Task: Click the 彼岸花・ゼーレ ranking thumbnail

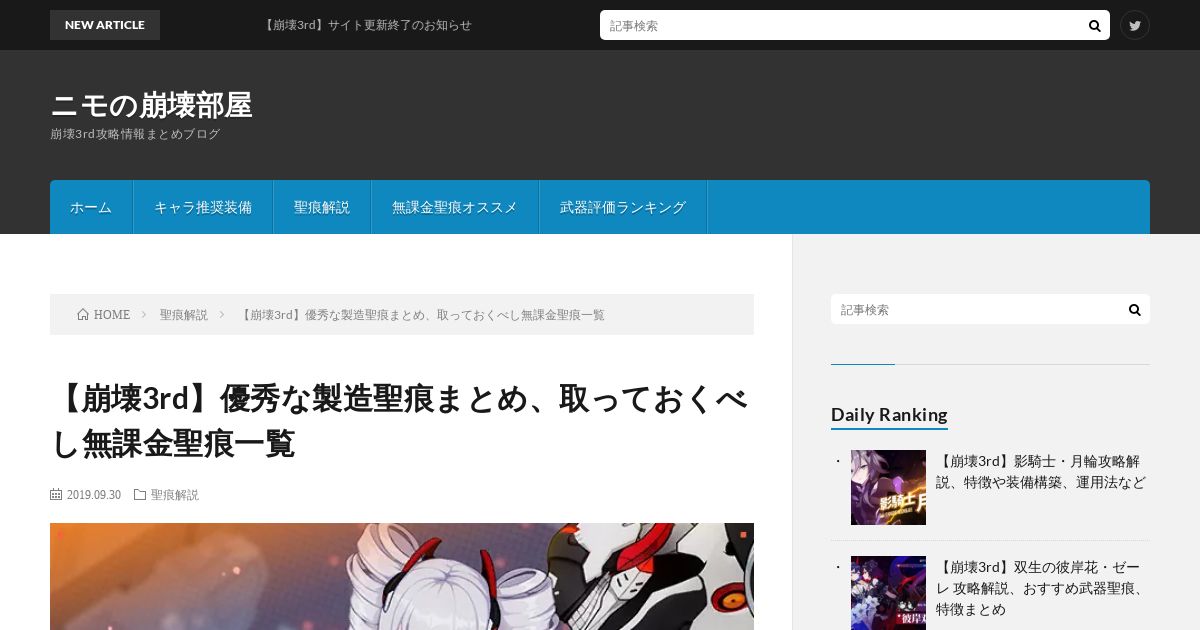Action: click(x=888, y=593)
